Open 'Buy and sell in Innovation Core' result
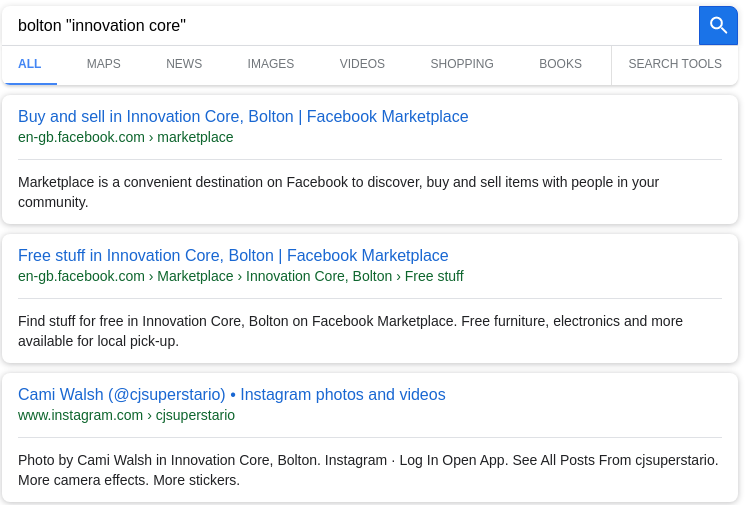Screen dimensions: 747x505 click(243, 117)
